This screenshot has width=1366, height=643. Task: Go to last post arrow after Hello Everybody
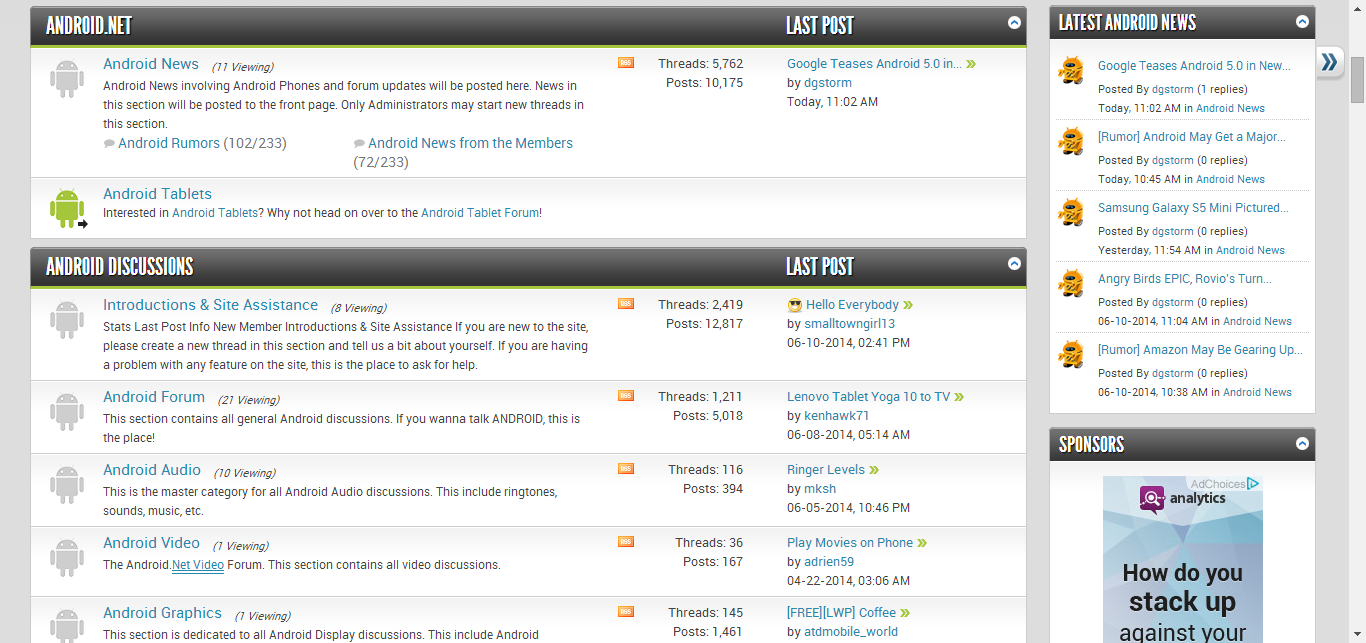[x=908, y=305]
